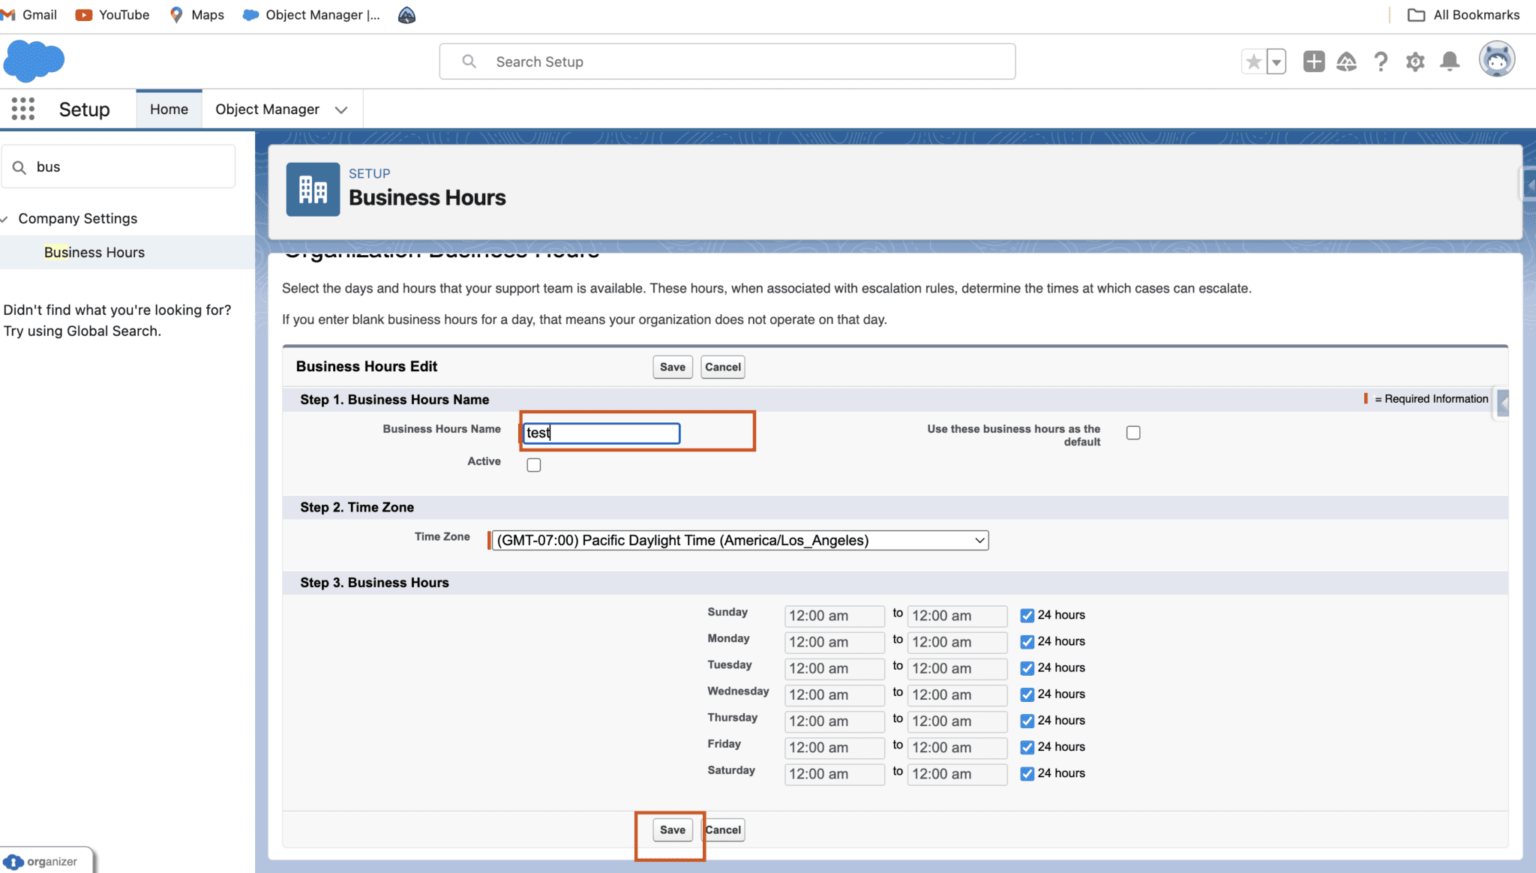Open the Trailhead guidance icon
The width and height of the screenshot is (1536, 873).
(1347, 62)
